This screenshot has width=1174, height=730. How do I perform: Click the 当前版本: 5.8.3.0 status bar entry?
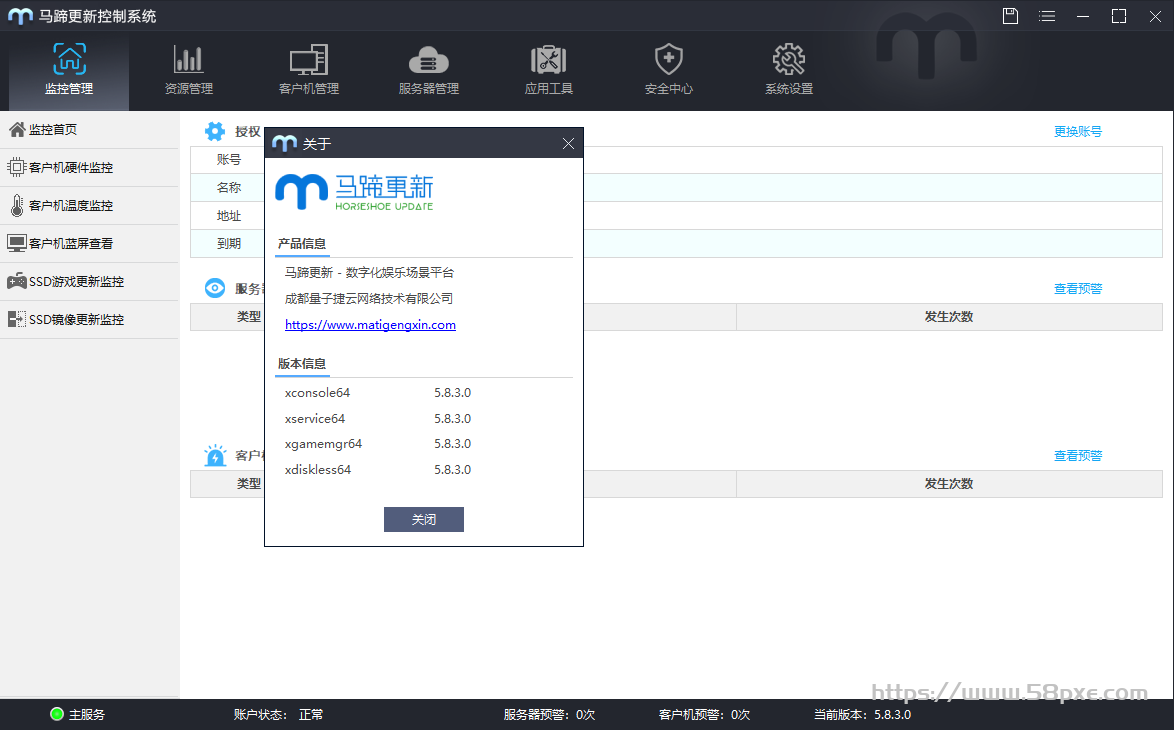[863, 715]
